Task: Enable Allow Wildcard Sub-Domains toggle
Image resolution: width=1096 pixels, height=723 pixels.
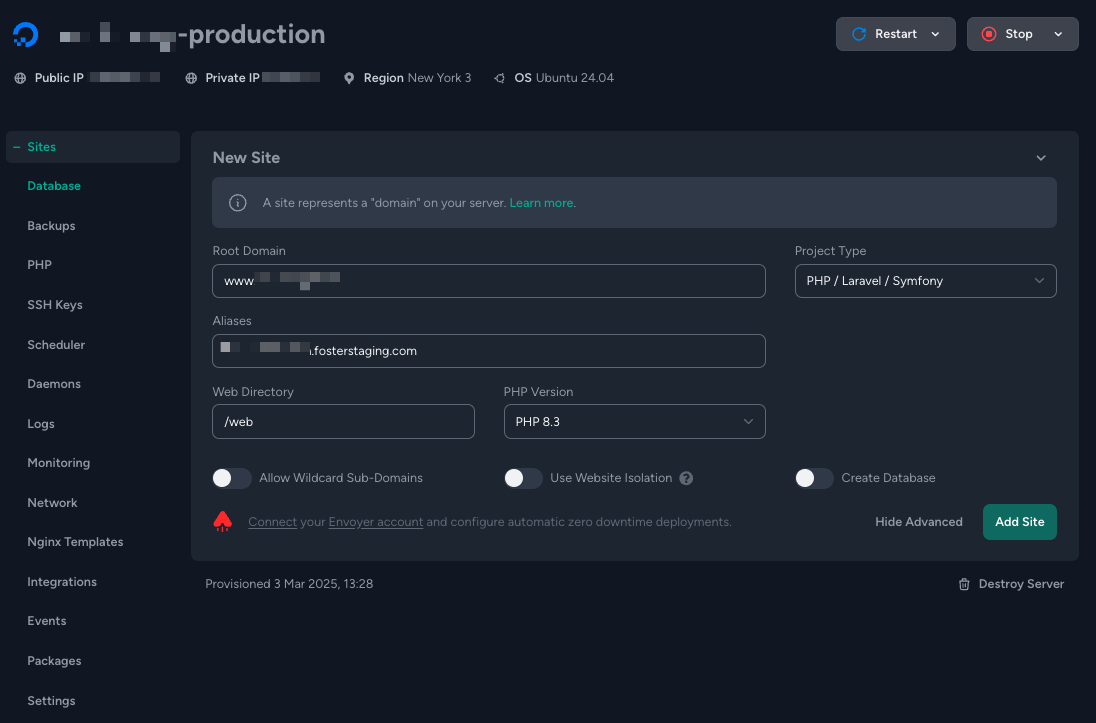Action: [232, 478]
